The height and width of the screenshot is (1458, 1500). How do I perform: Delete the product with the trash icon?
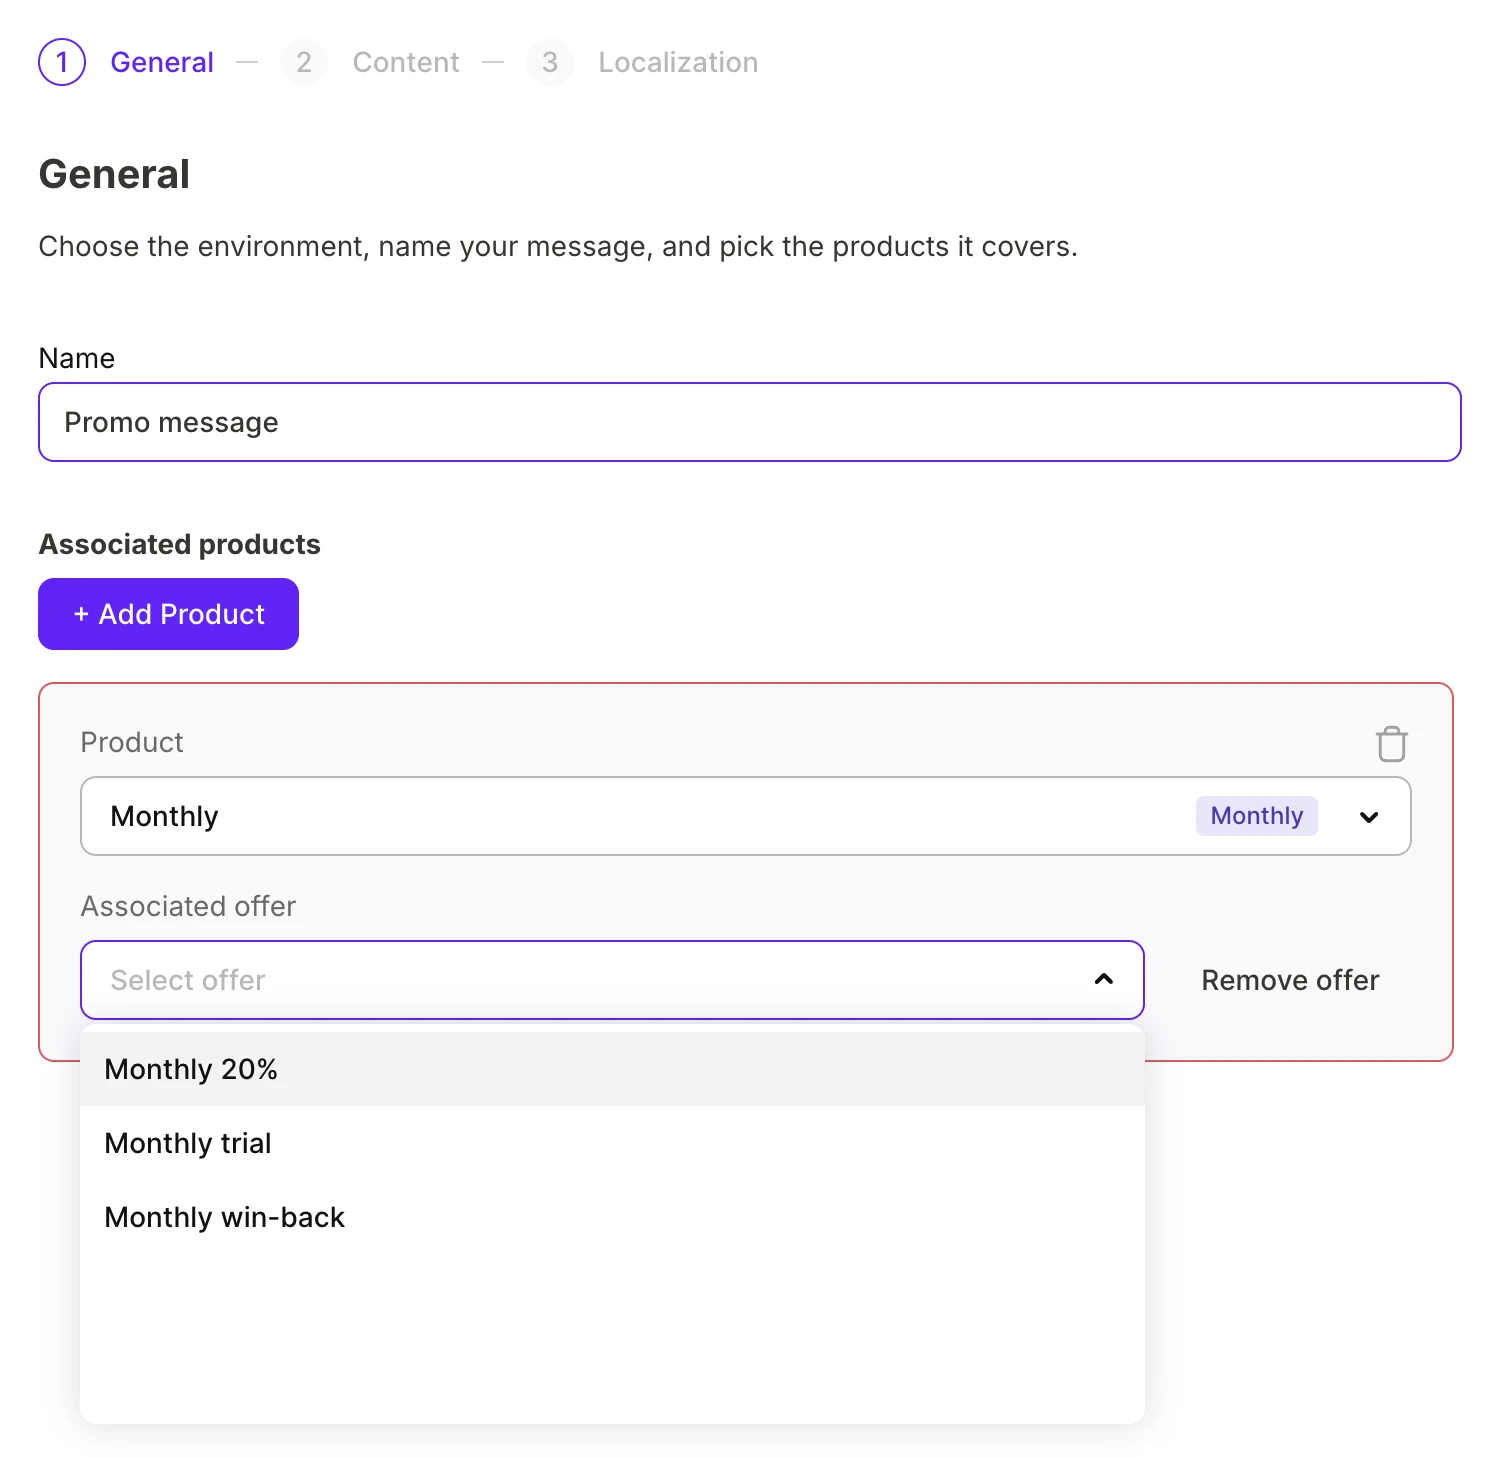[x=1391, y=743]
